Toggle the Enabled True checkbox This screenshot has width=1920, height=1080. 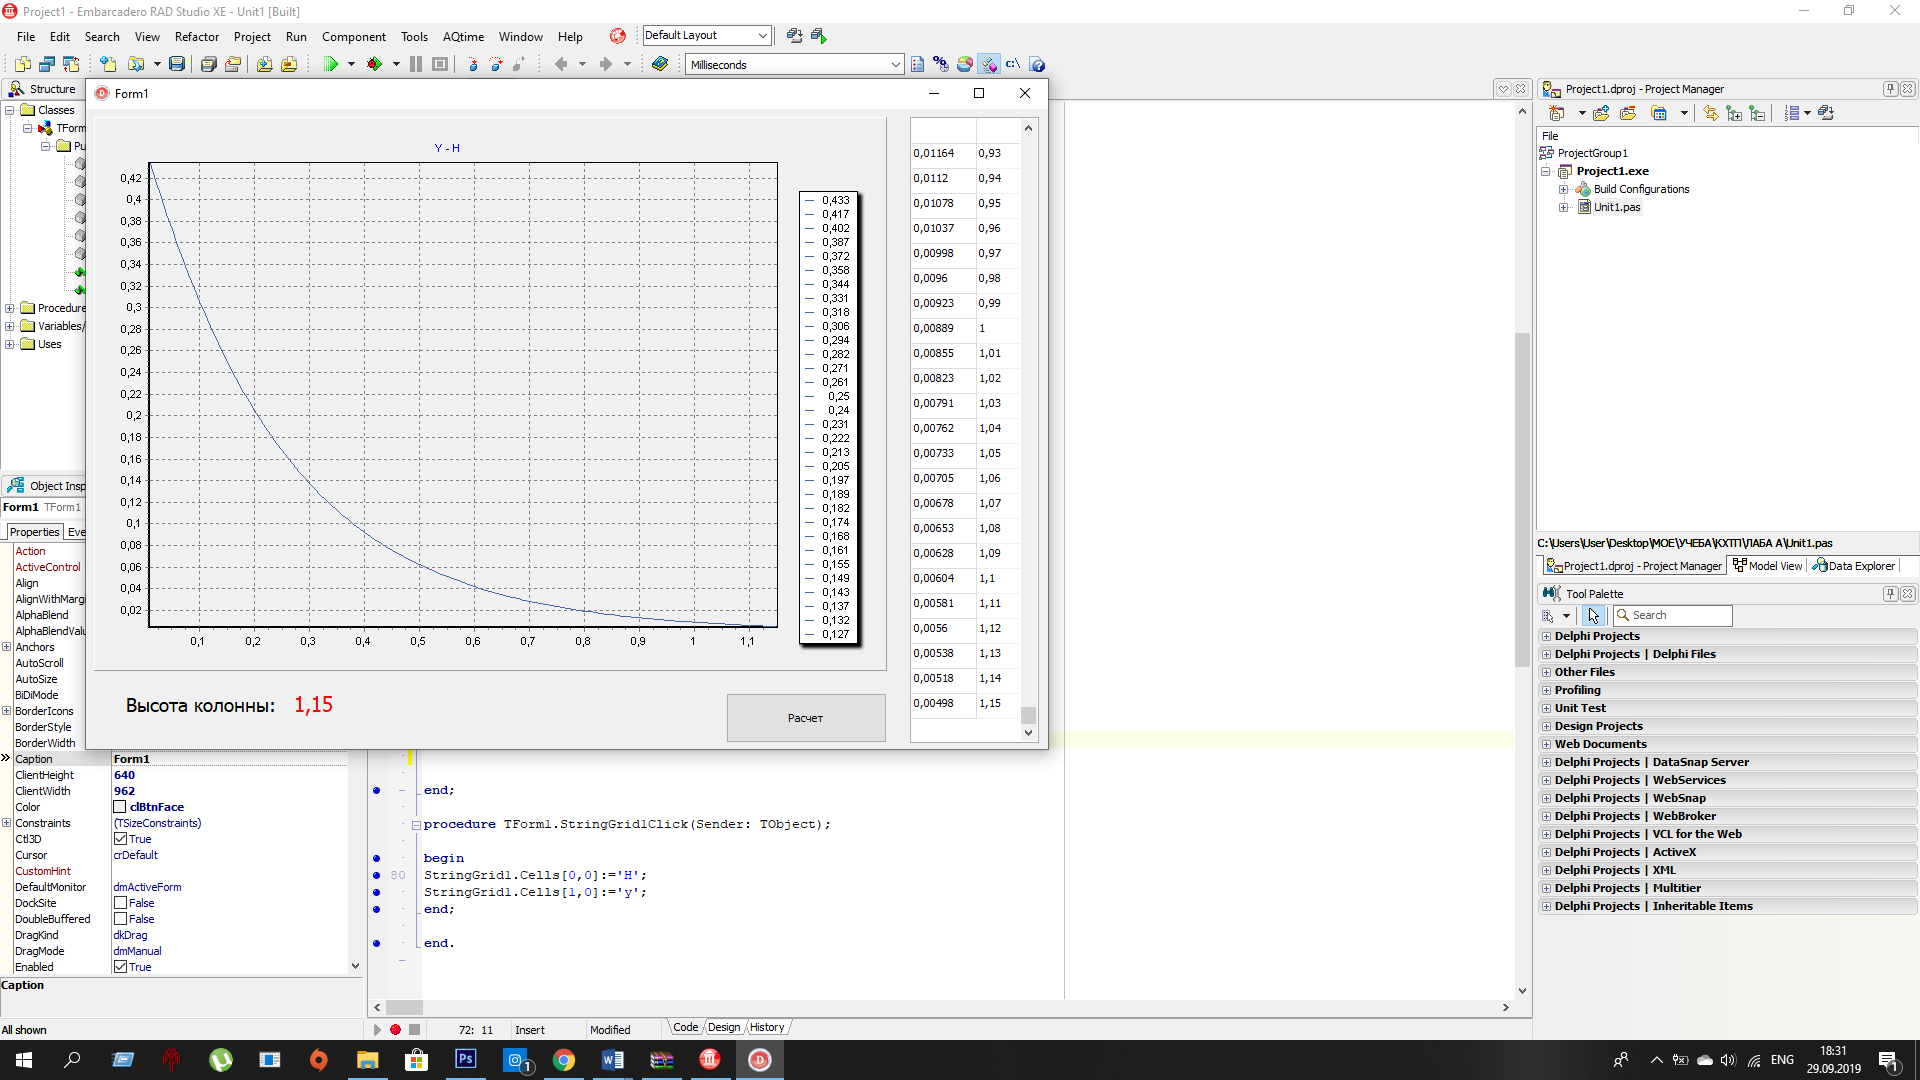pyautogui.click(x=120, y=967)
